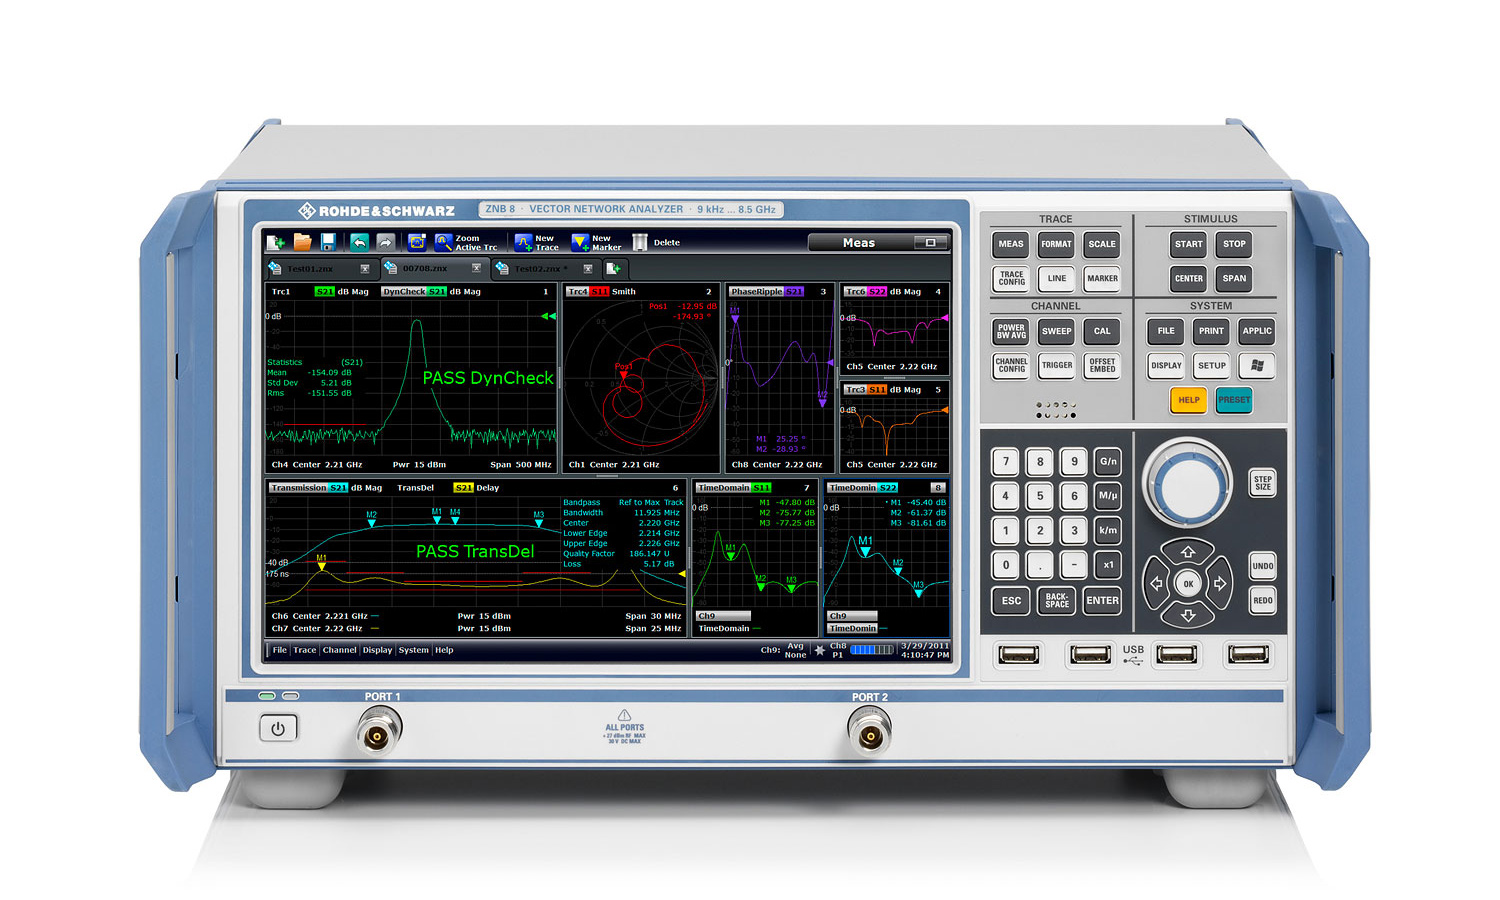Add a marker with New Marker icon

[580, 242]
